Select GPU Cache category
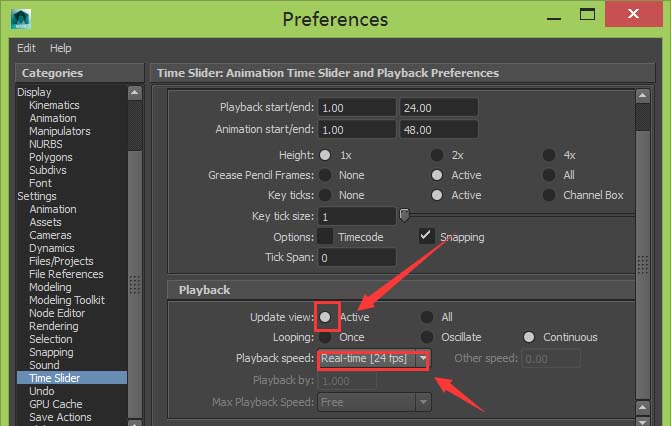The height and width of the screenshot is (426, 671). pyautogui.click(x=56, y=404)
